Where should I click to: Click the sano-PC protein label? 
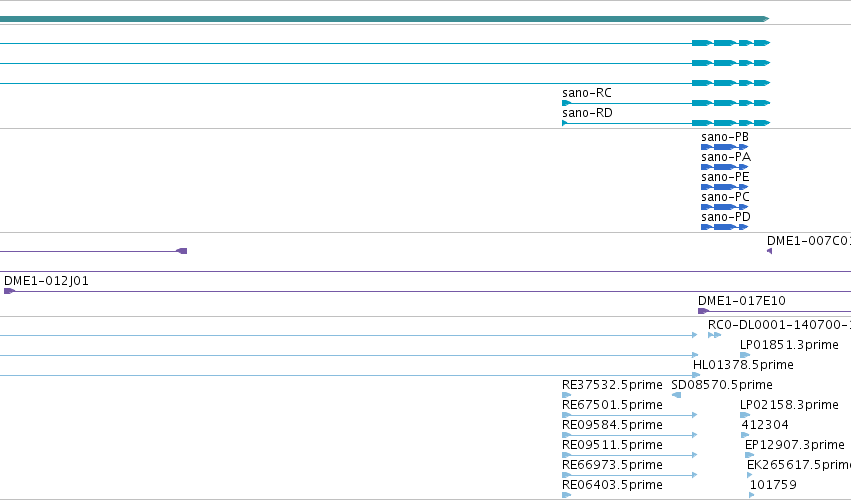pos(725,197)
